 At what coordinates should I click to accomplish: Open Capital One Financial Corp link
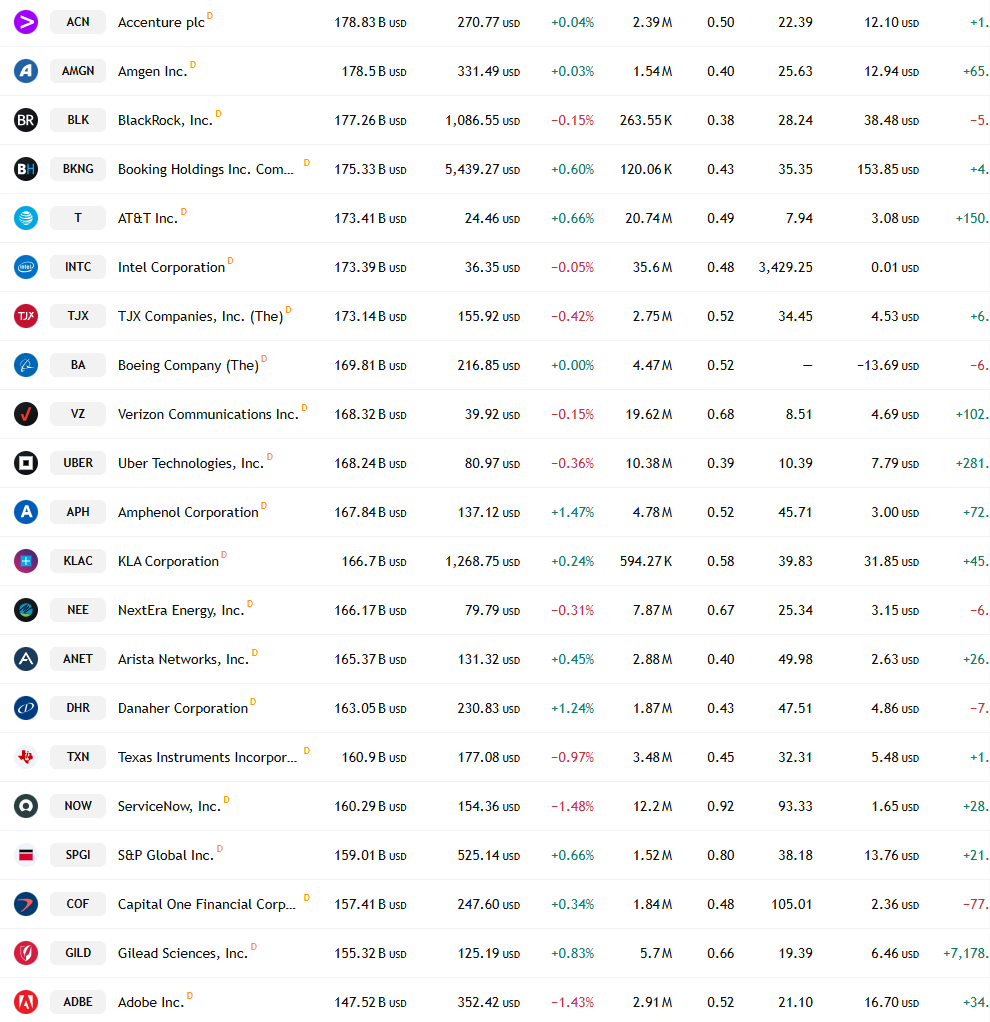(207, 905)
